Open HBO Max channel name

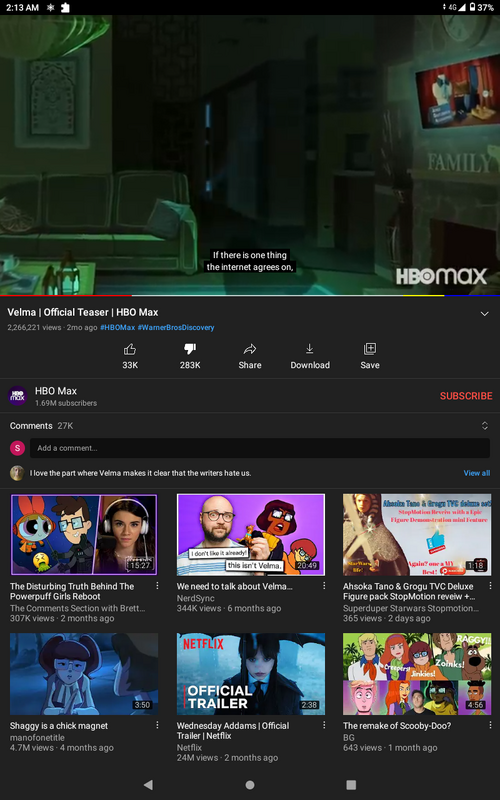click(x=56, y=391)
